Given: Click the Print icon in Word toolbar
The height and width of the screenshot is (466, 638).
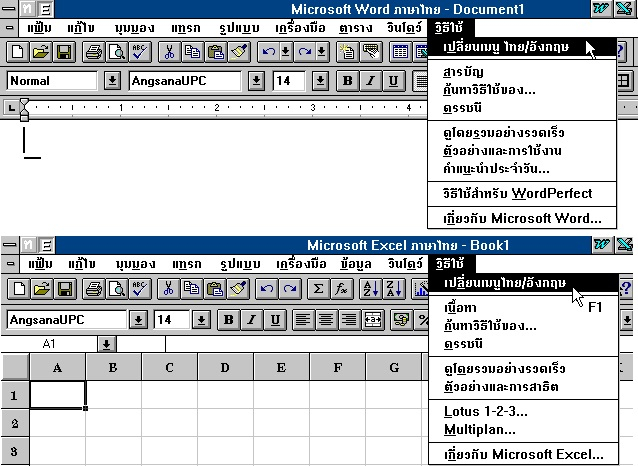Looking at the screenshot, I should pyautogui.click(x=94, y=52).
